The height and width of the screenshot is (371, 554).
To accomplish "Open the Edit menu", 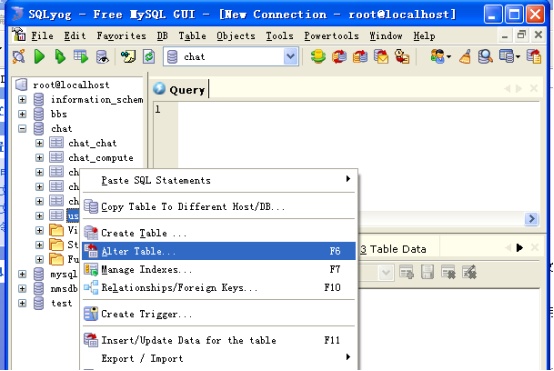I will point(75,36).
